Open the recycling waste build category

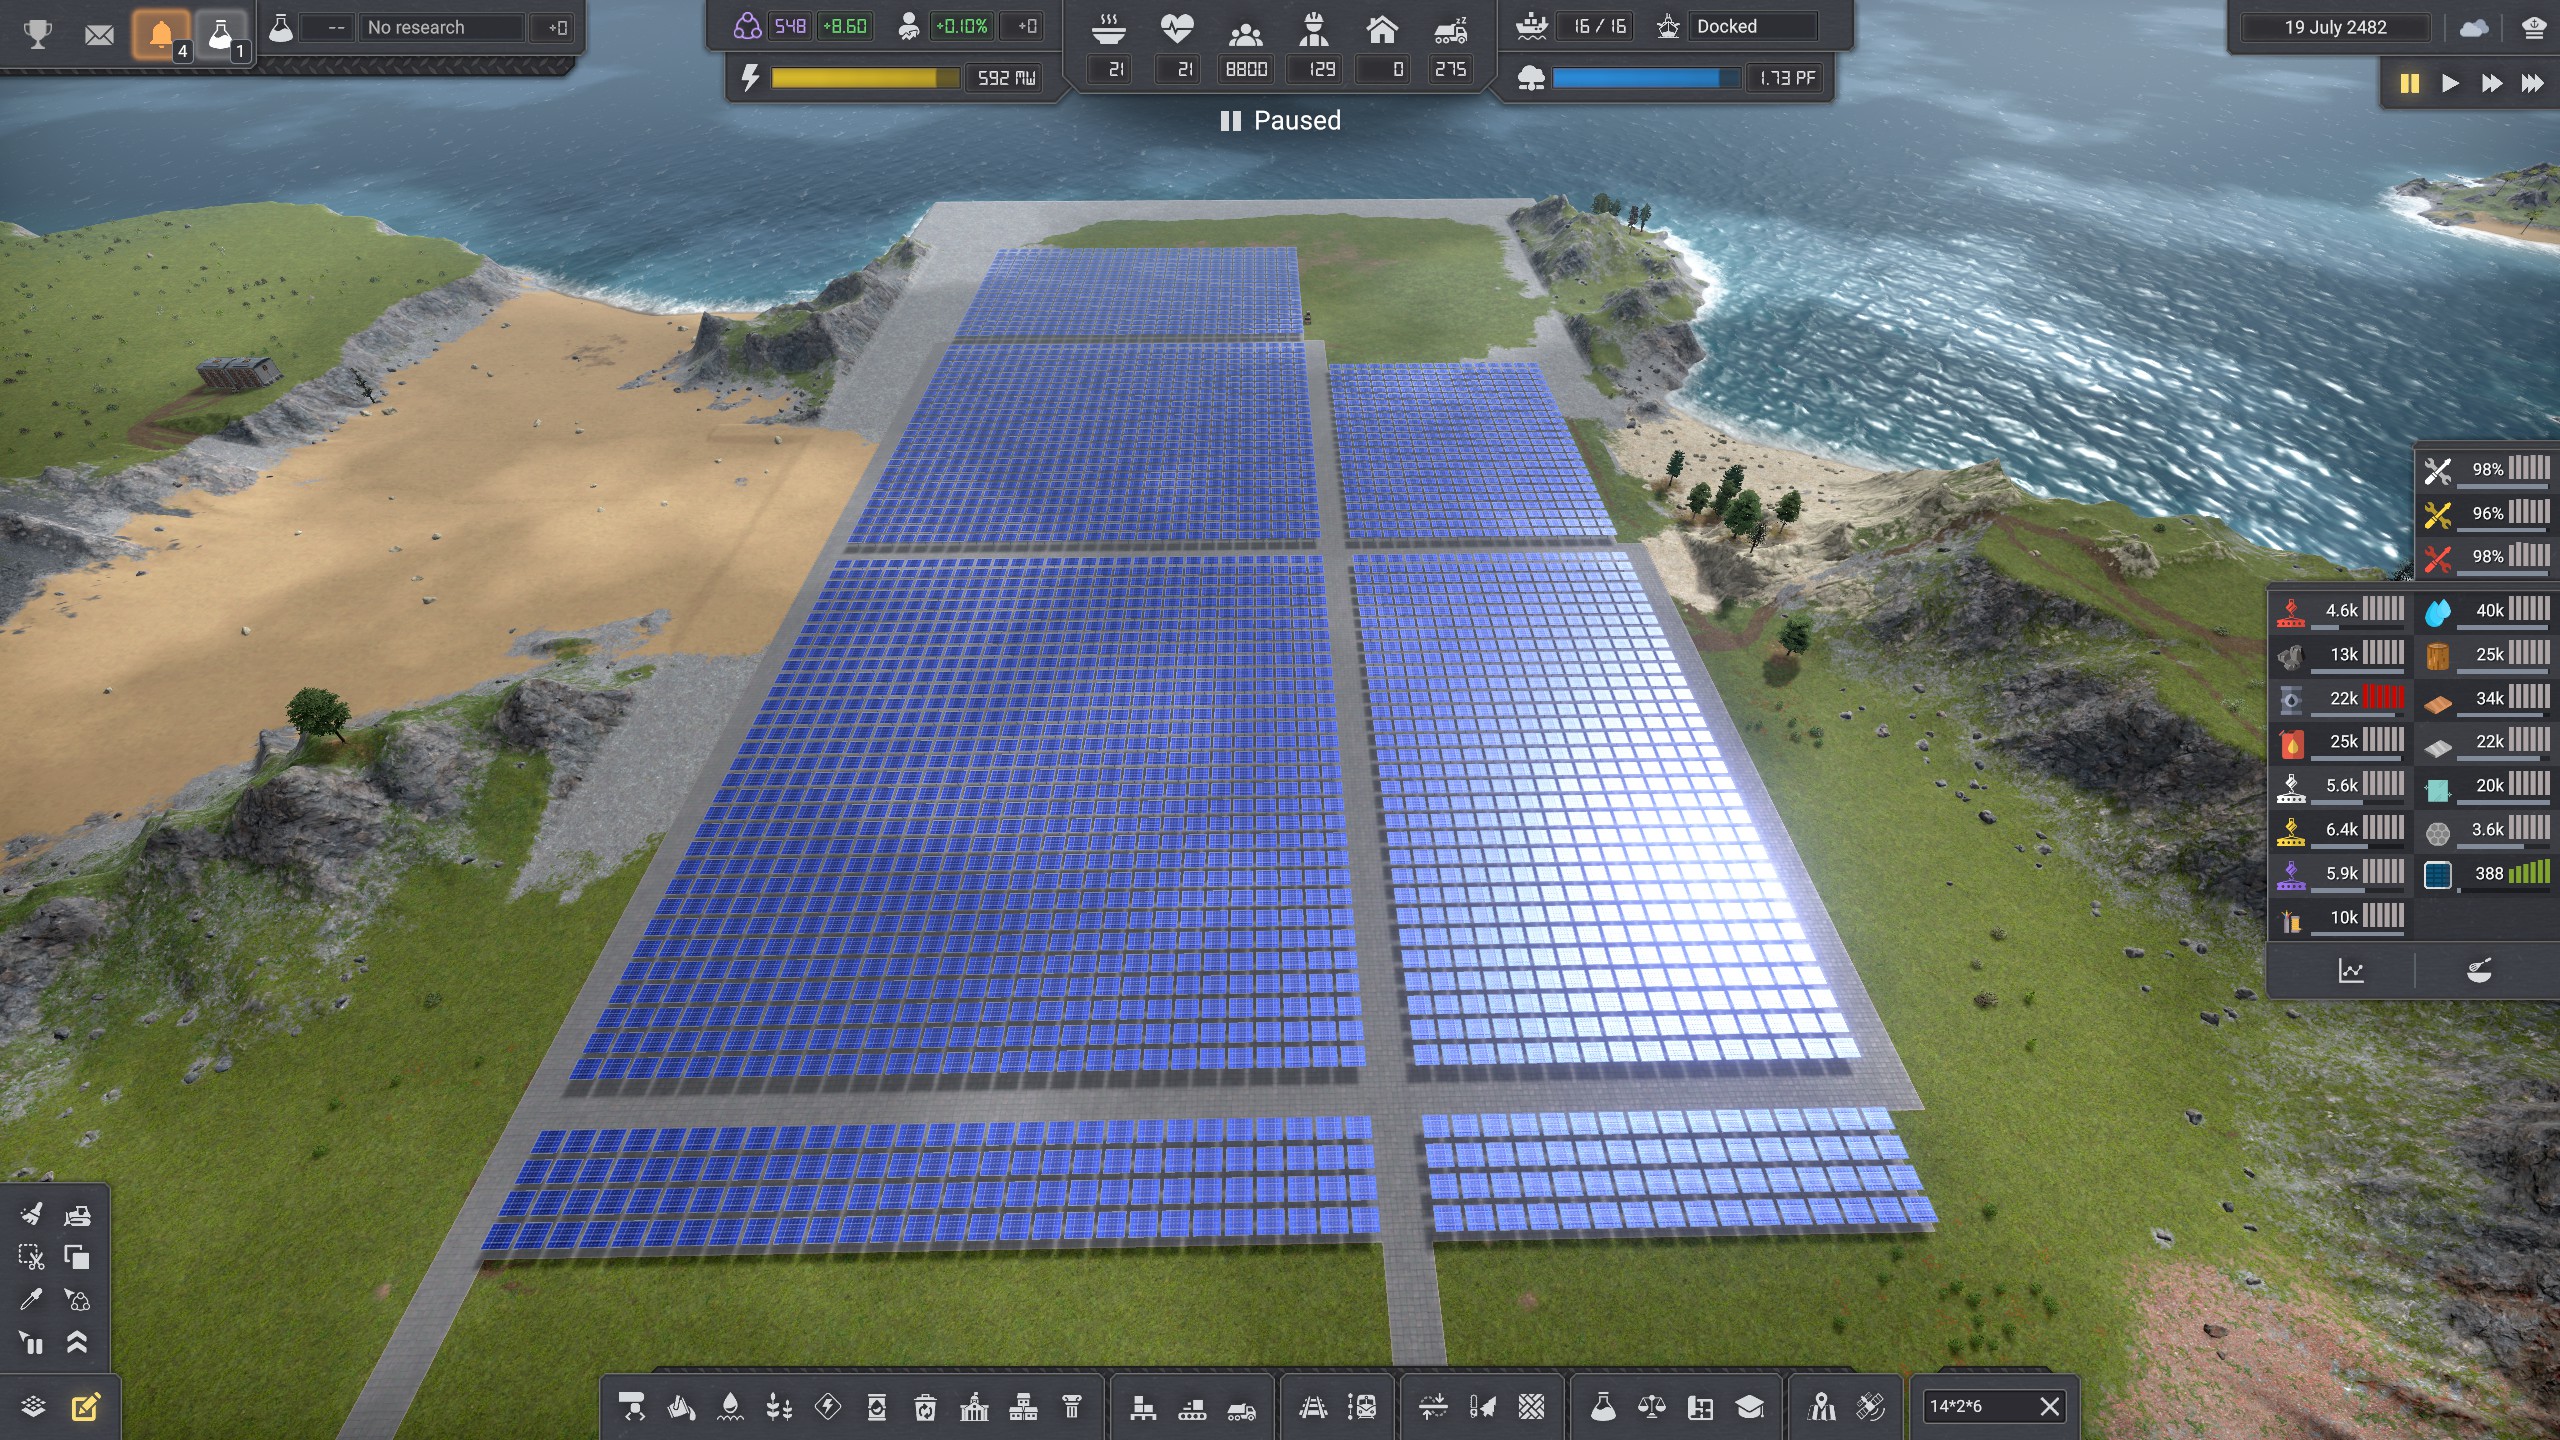926,1407
